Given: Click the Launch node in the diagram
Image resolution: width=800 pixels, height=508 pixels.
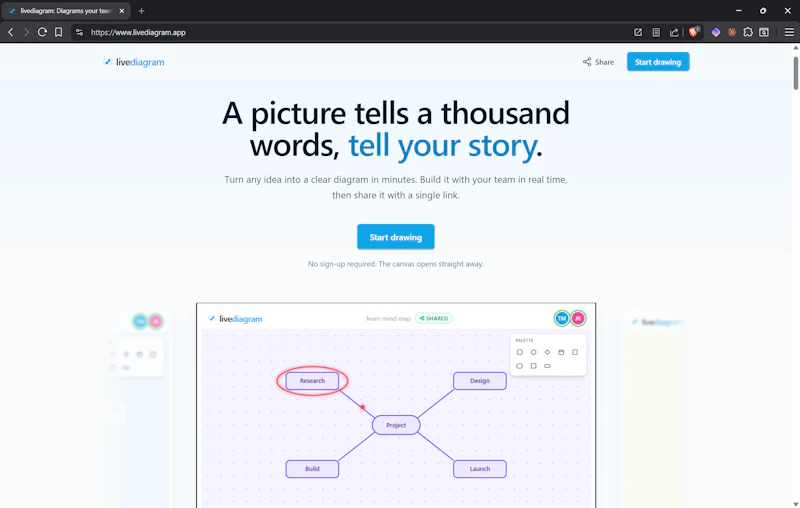Looking at the screenshot, I should click(480, 469).
